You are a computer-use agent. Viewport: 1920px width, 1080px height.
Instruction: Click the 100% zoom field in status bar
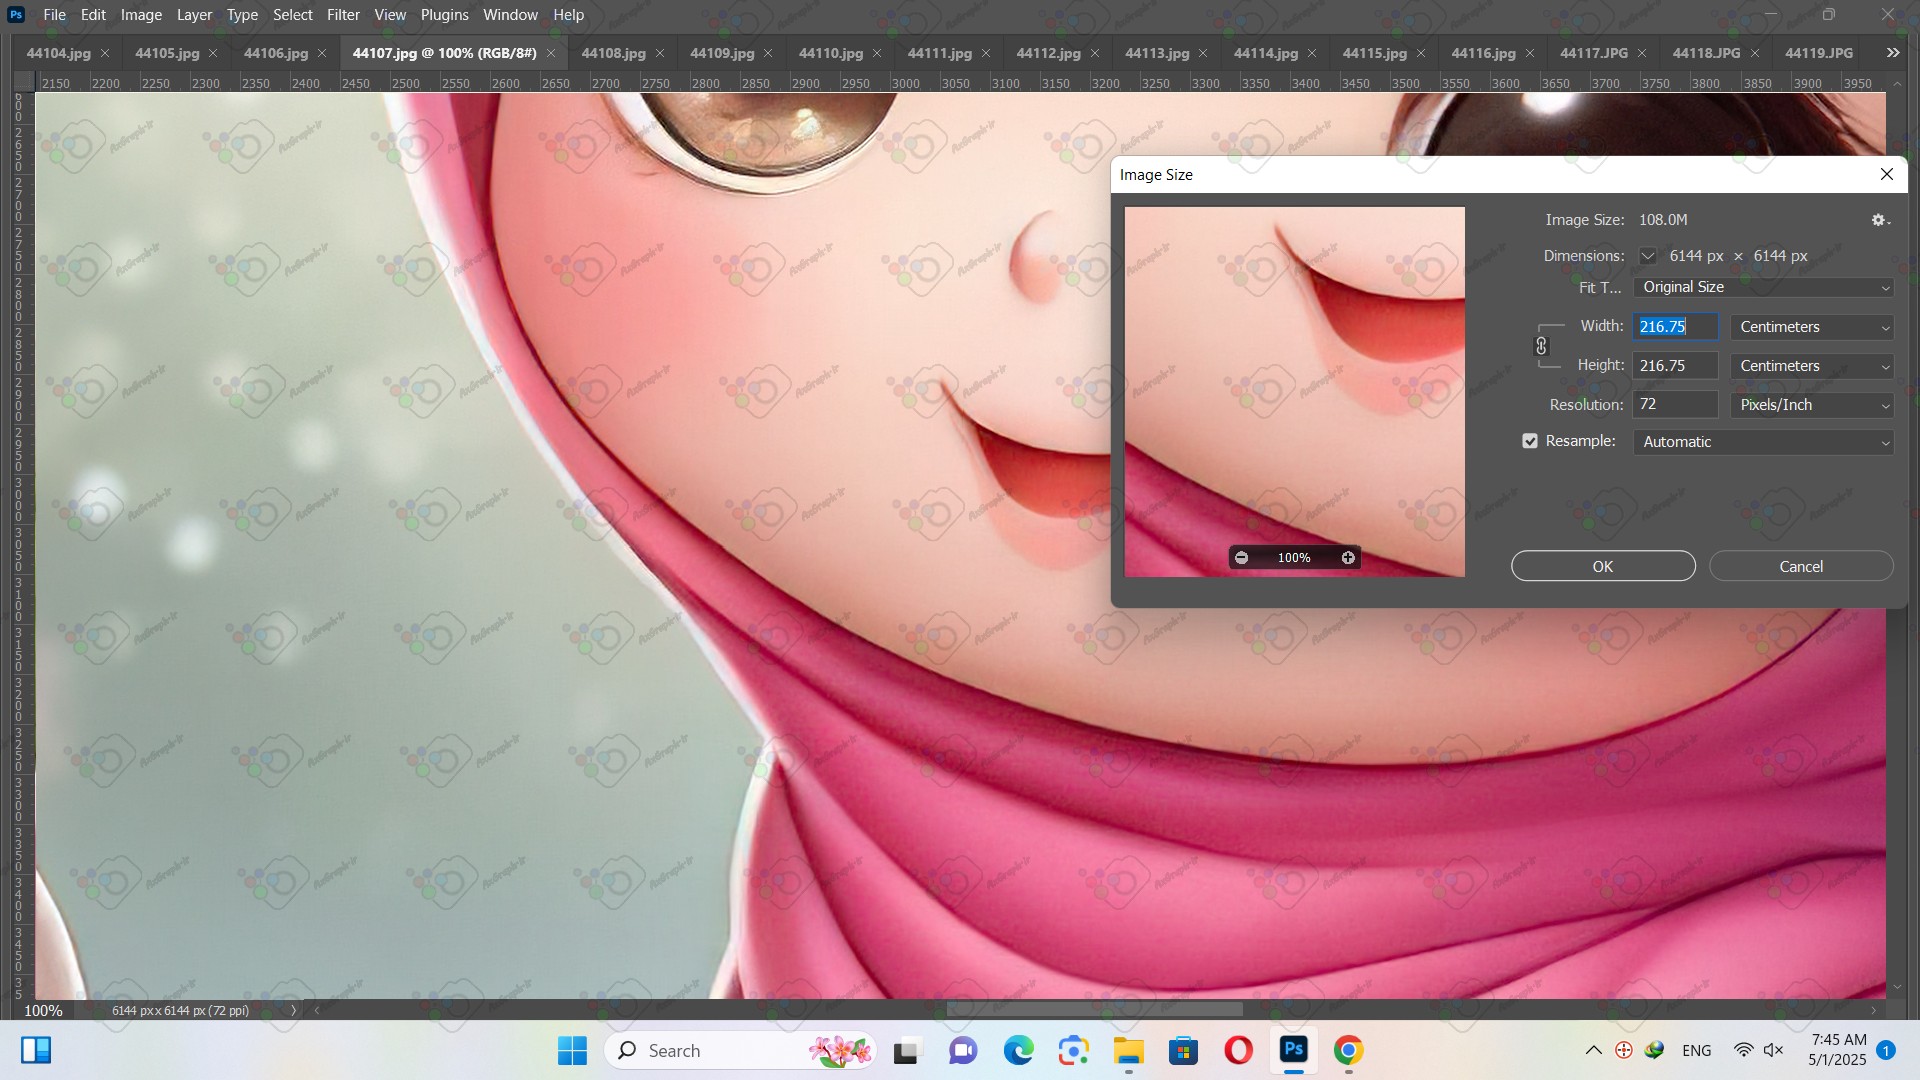click(44, 1010)
